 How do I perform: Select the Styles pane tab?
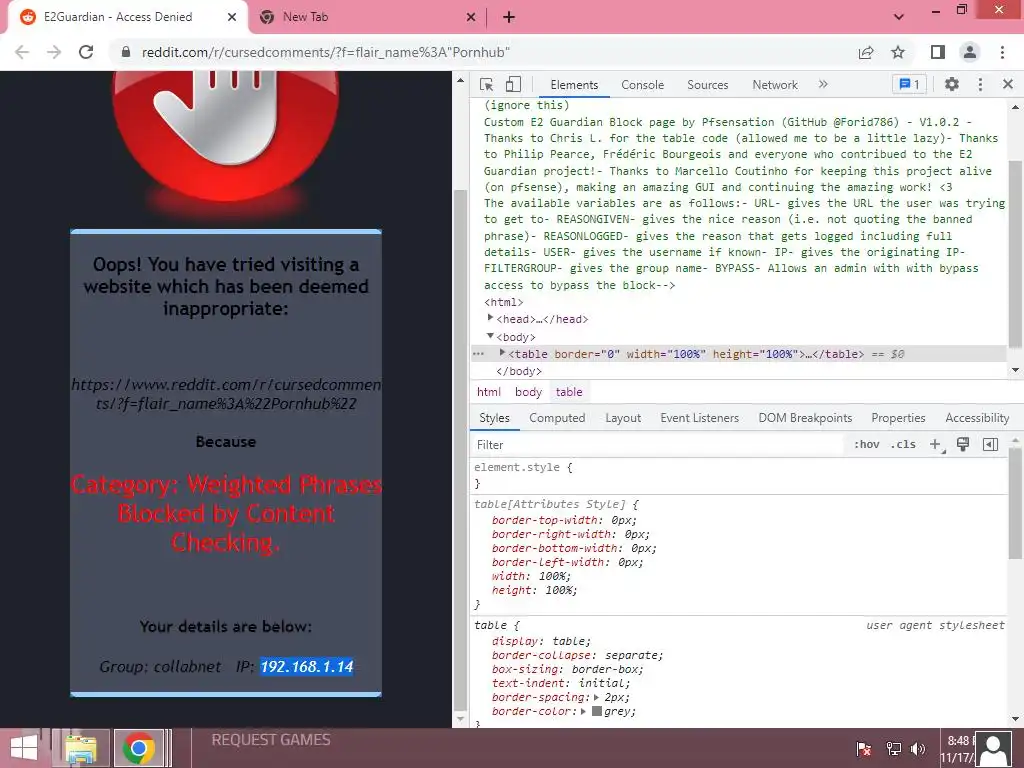tap(494, 418)
